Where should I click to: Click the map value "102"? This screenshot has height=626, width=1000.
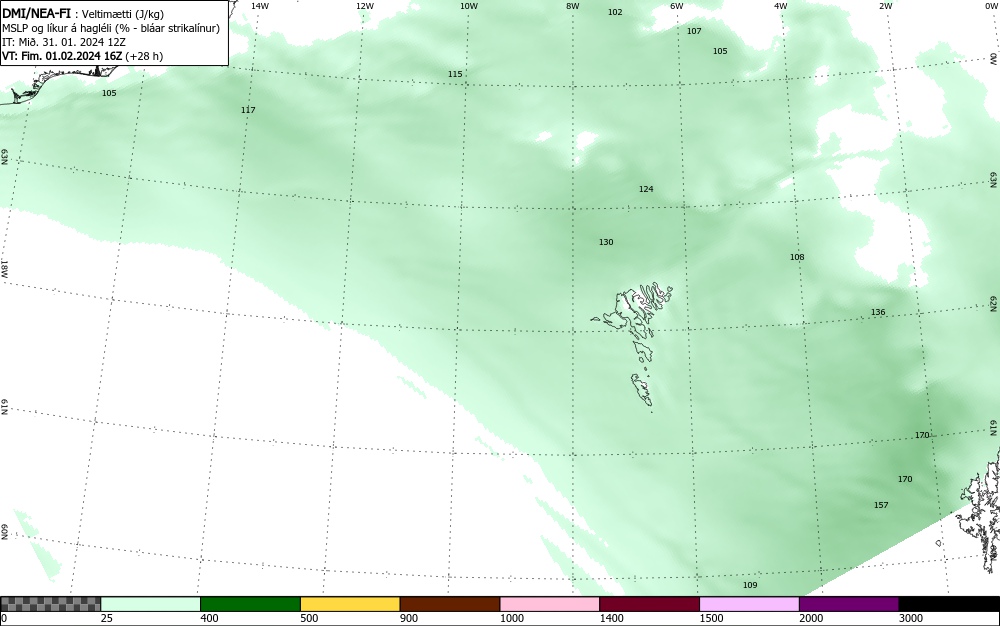coord(615,12)
